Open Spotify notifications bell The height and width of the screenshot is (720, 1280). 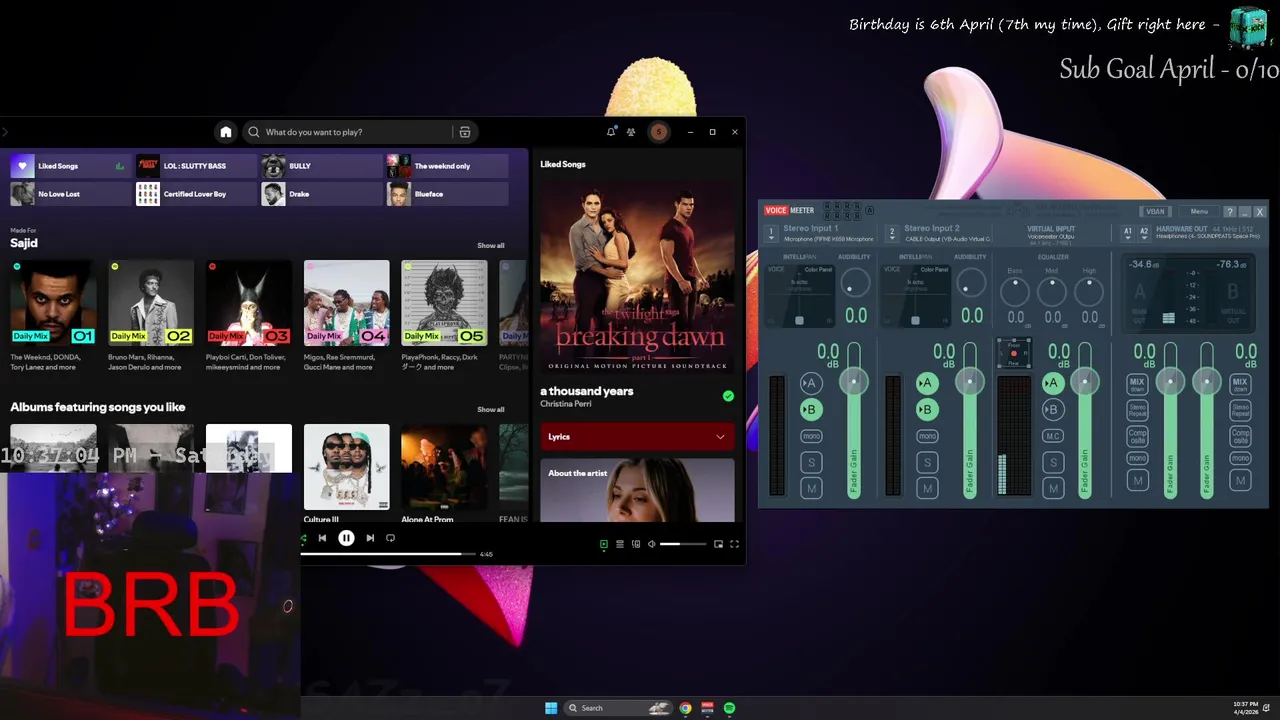tap(611, 132)
